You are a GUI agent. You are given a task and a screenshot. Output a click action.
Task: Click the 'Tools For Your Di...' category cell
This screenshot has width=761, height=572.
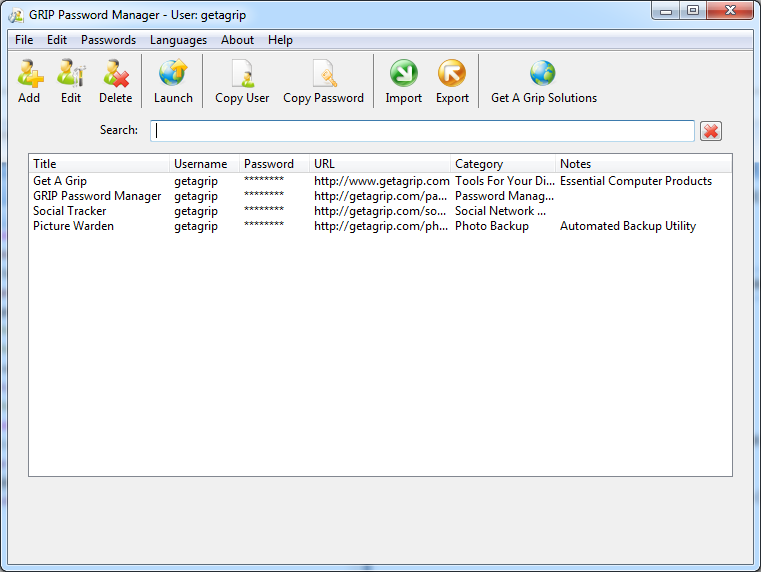tap(504, 181)
